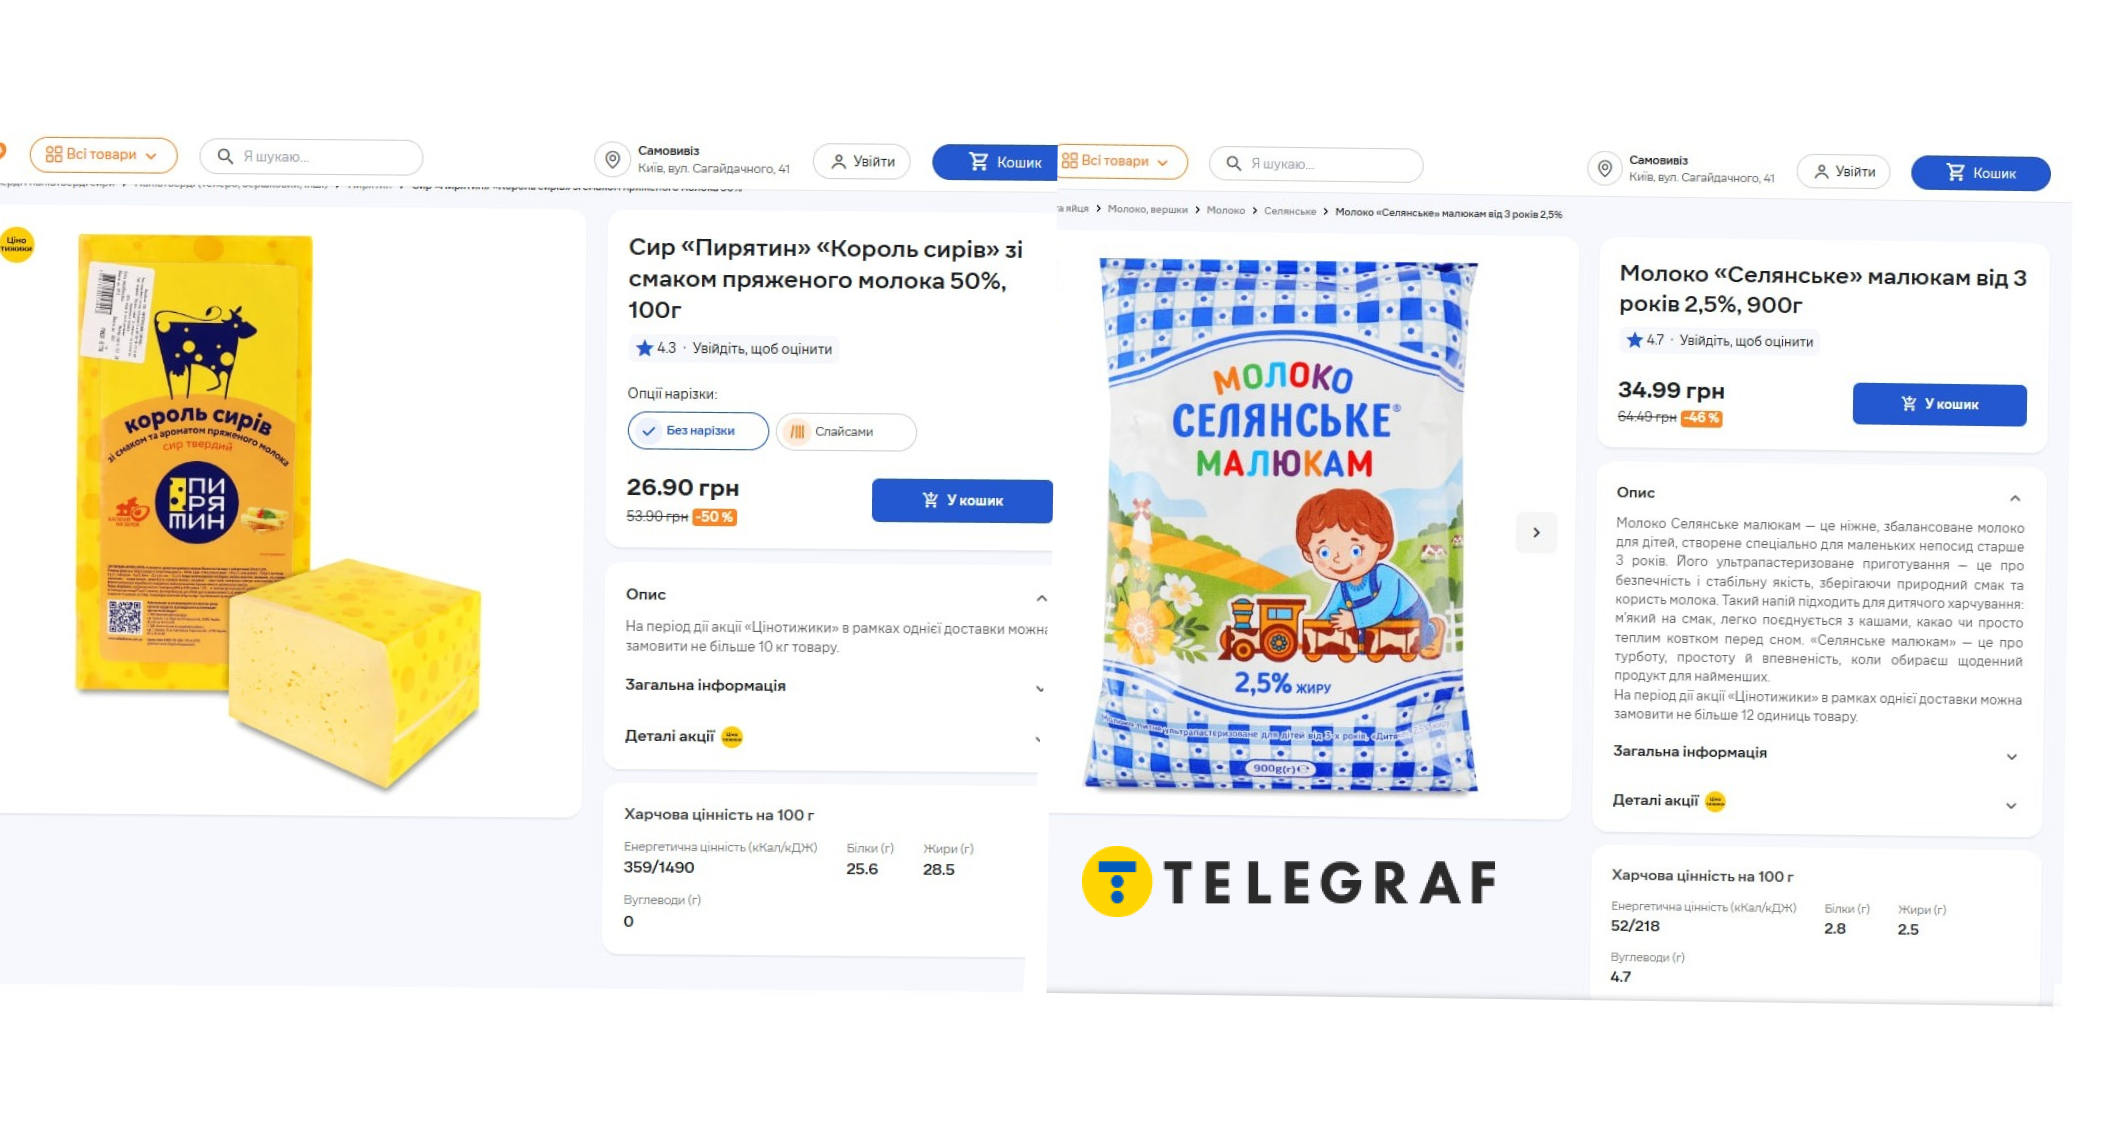Click the Я шукаю search field on right
The width and height of the screenshot is (2104, 1143).
[x=1316, y=164]
